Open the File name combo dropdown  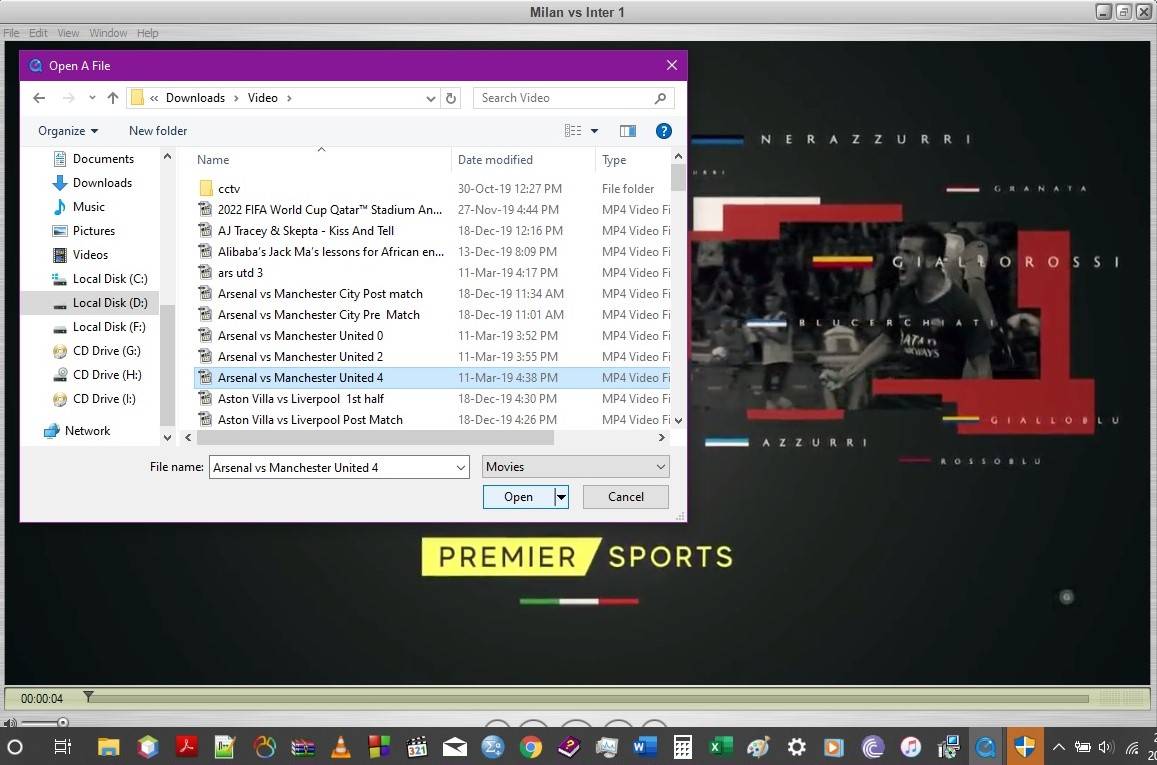(460, 468)
